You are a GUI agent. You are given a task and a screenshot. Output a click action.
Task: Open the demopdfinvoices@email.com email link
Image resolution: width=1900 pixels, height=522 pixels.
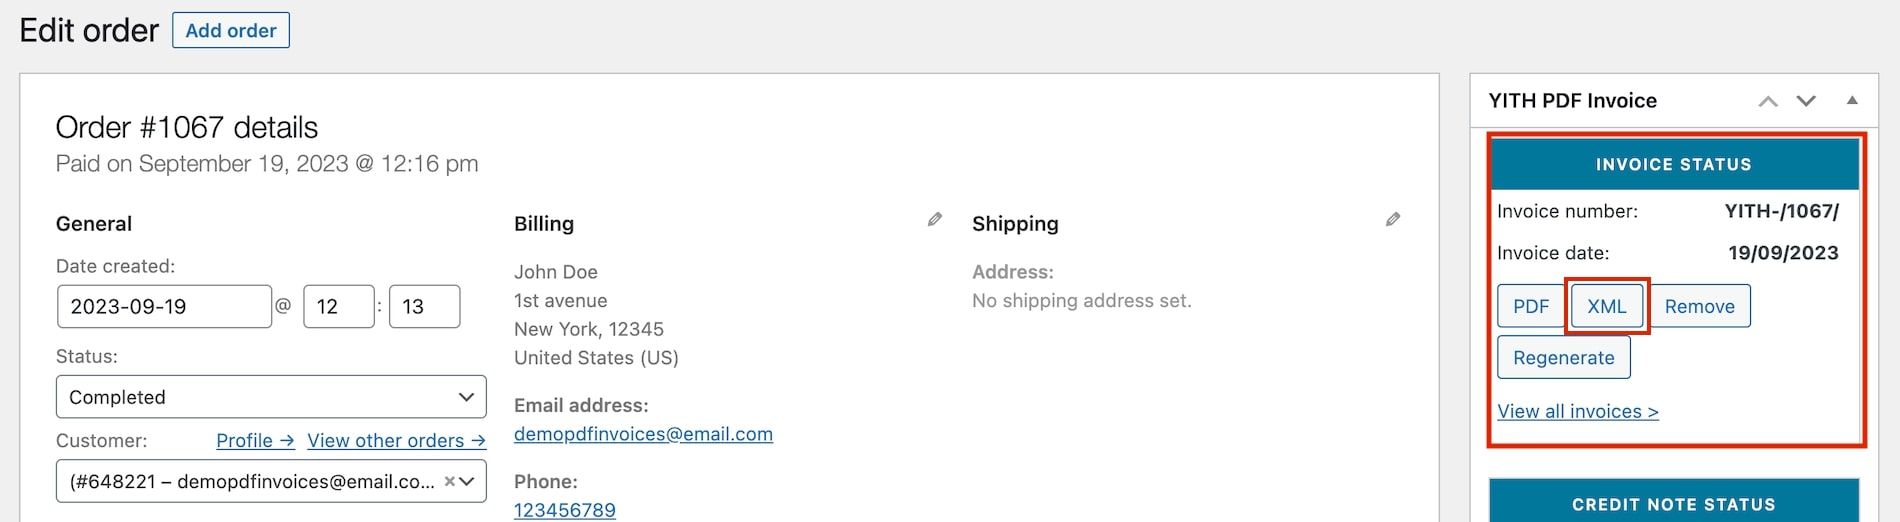pos(643,434)
